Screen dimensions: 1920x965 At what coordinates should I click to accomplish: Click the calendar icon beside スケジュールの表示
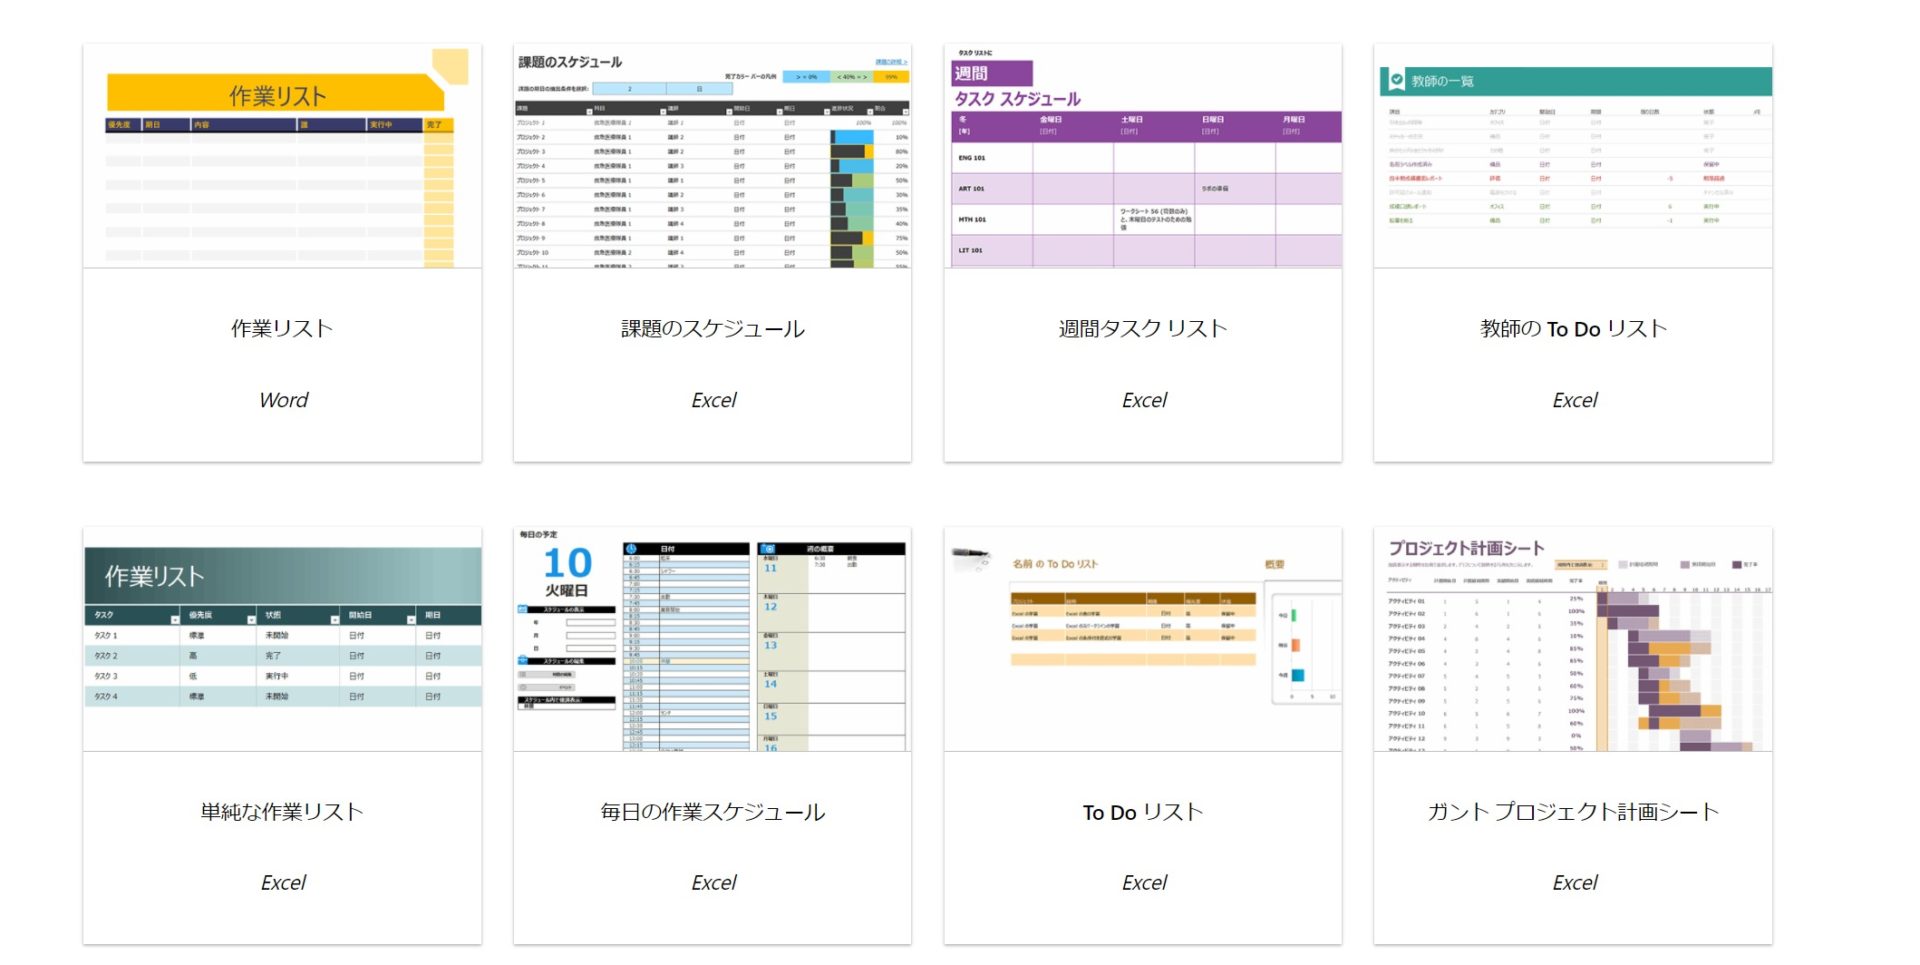[x=523, y=609]
